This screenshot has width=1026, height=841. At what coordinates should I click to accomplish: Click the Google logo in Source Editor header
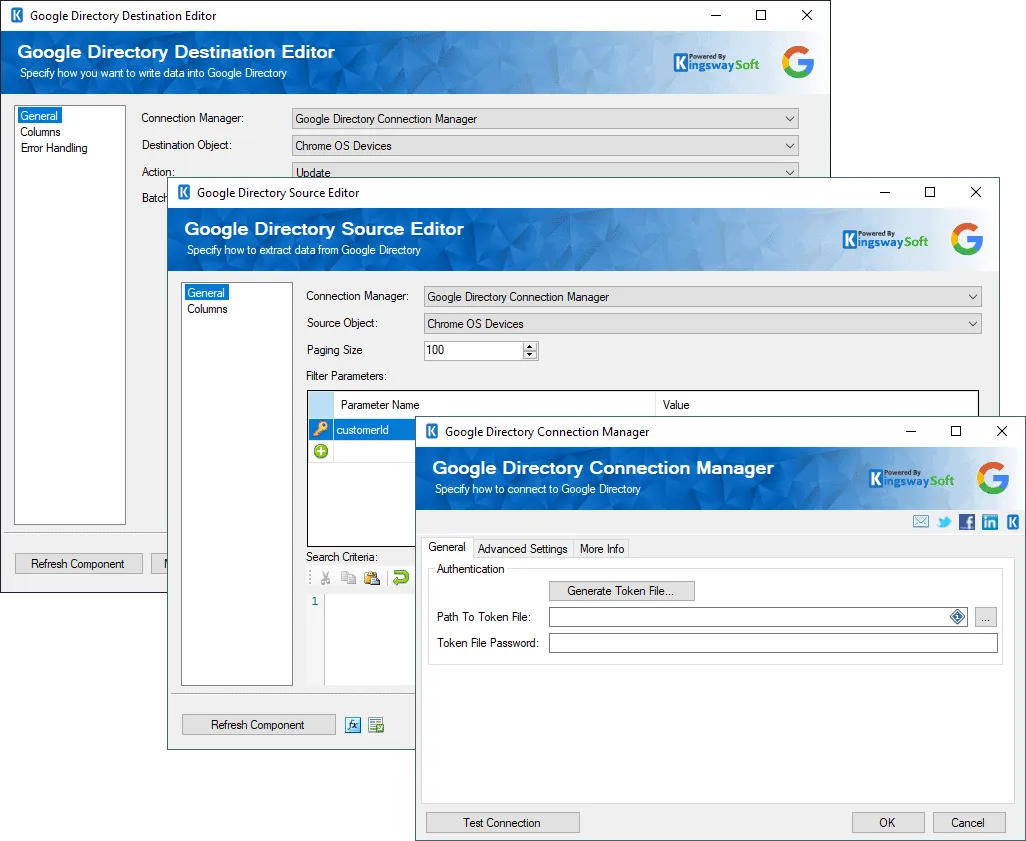click(967, 239)
